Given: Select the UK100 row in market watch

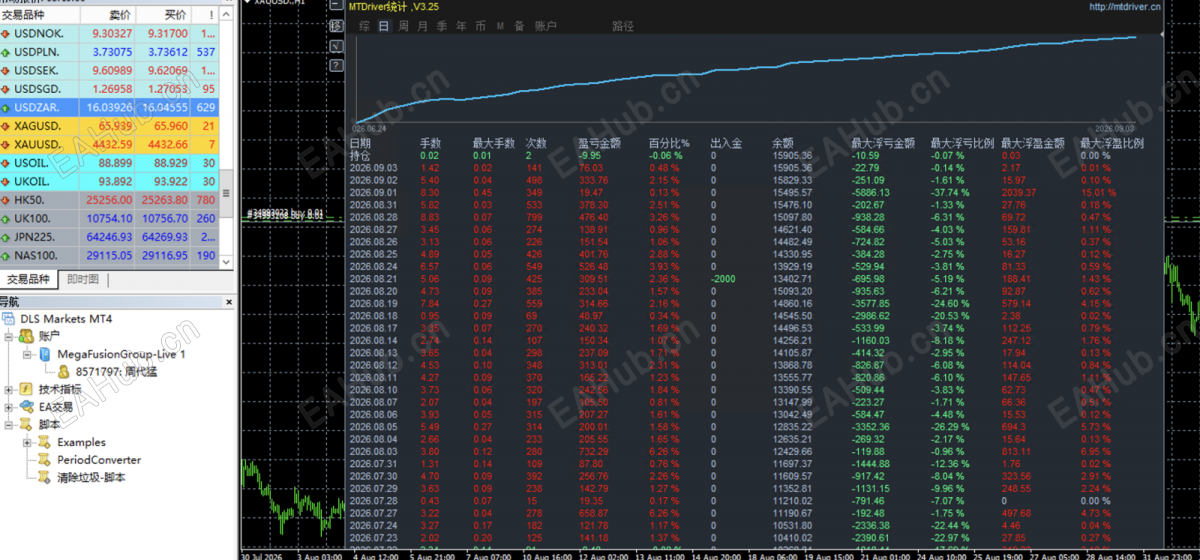Looking at the screenshot, I should click(110, 219).
